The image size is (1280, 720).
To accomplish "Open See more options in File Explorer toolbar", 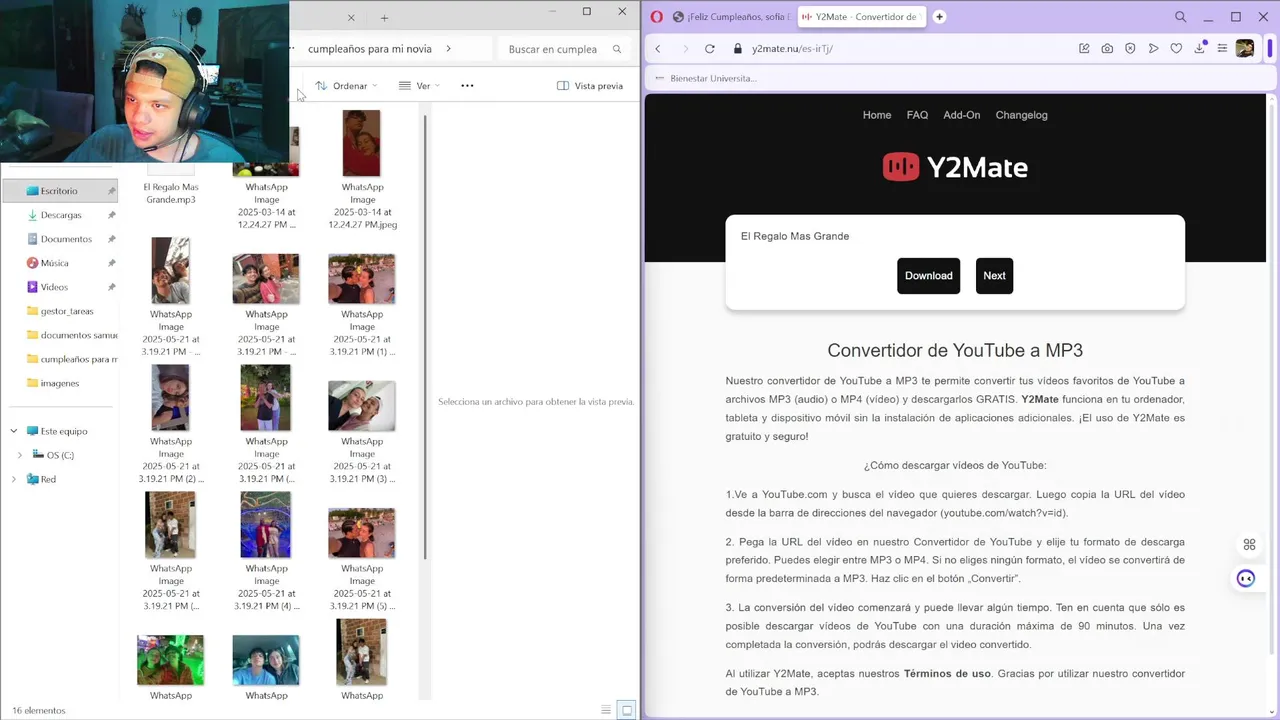I will [467, 86].
